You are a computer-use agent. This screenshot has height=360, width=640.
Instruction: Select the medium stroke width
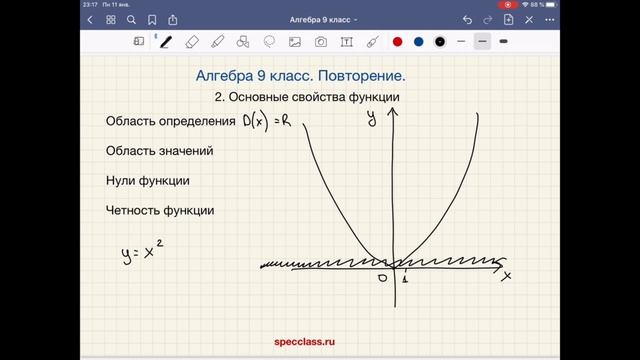coord(482,41)
